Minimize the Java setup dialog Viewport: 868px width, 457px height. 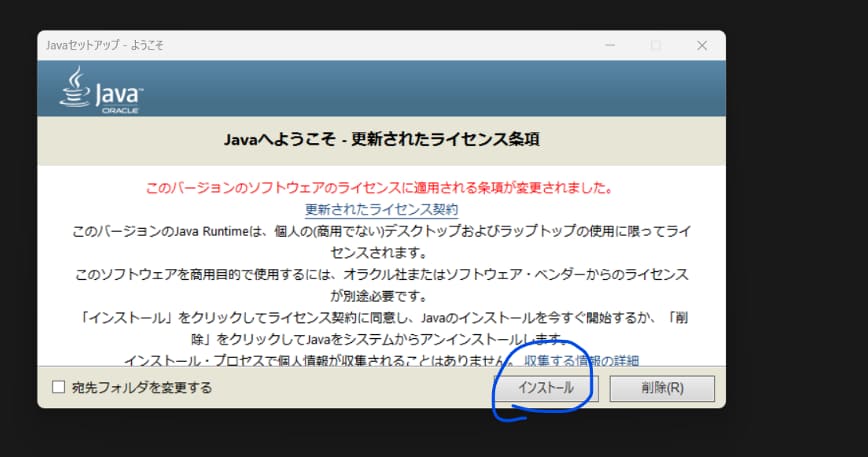[609, 46]
